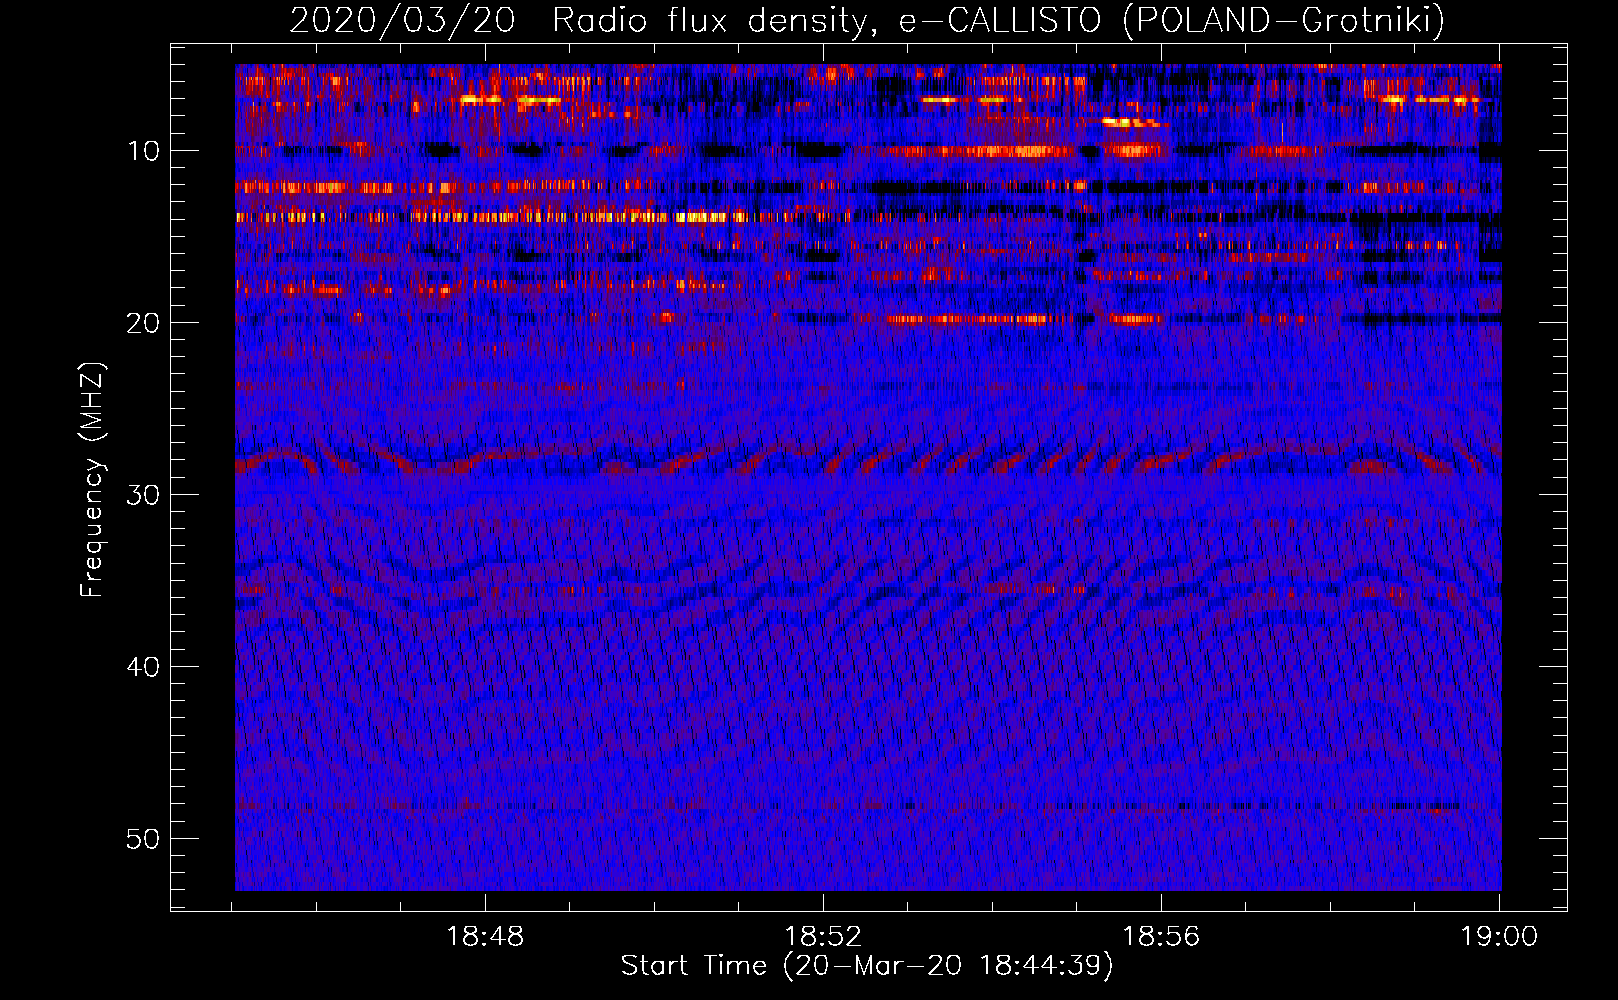Click the y-axis tick label "40"

(x=144, y=667)
